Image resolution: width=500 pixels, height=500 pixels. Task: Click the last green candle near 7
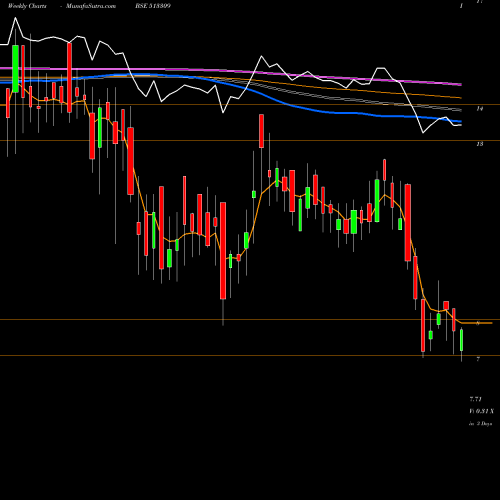[462, 340]
